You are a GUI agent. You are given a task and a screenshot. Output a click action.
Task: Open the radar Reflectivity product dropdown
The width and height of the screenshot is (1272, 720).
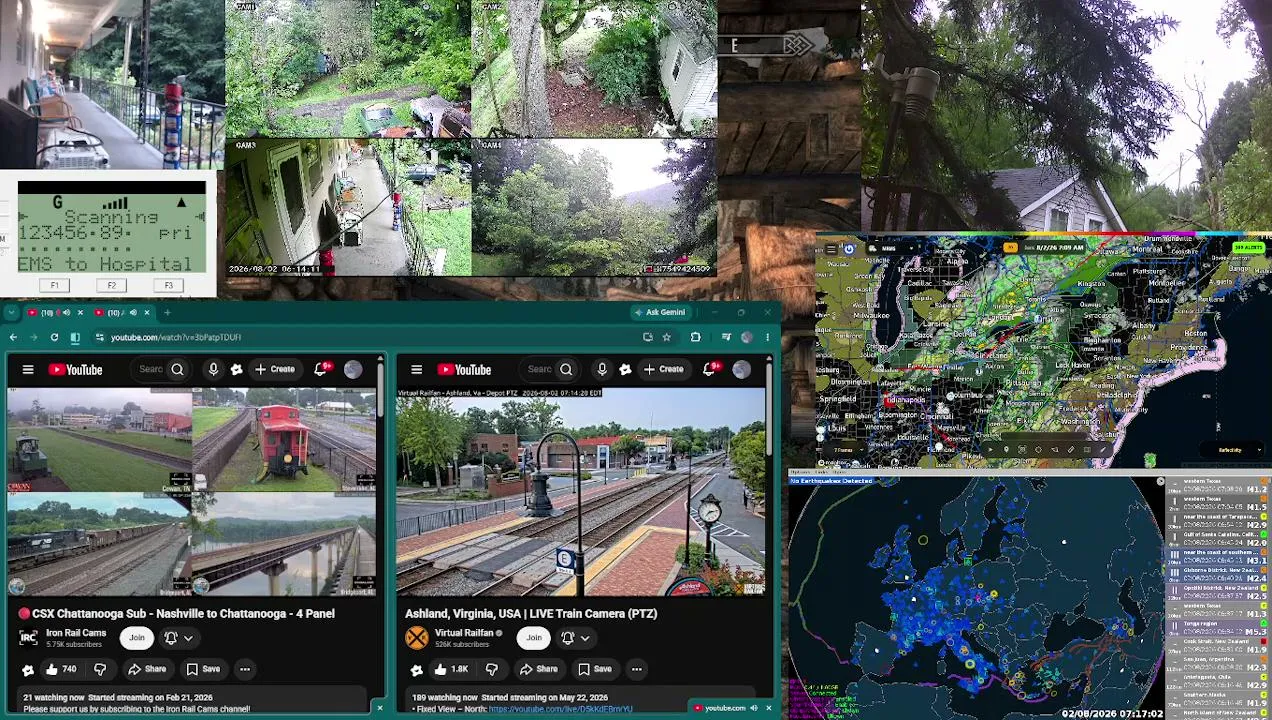click(x=1233, y=449)
